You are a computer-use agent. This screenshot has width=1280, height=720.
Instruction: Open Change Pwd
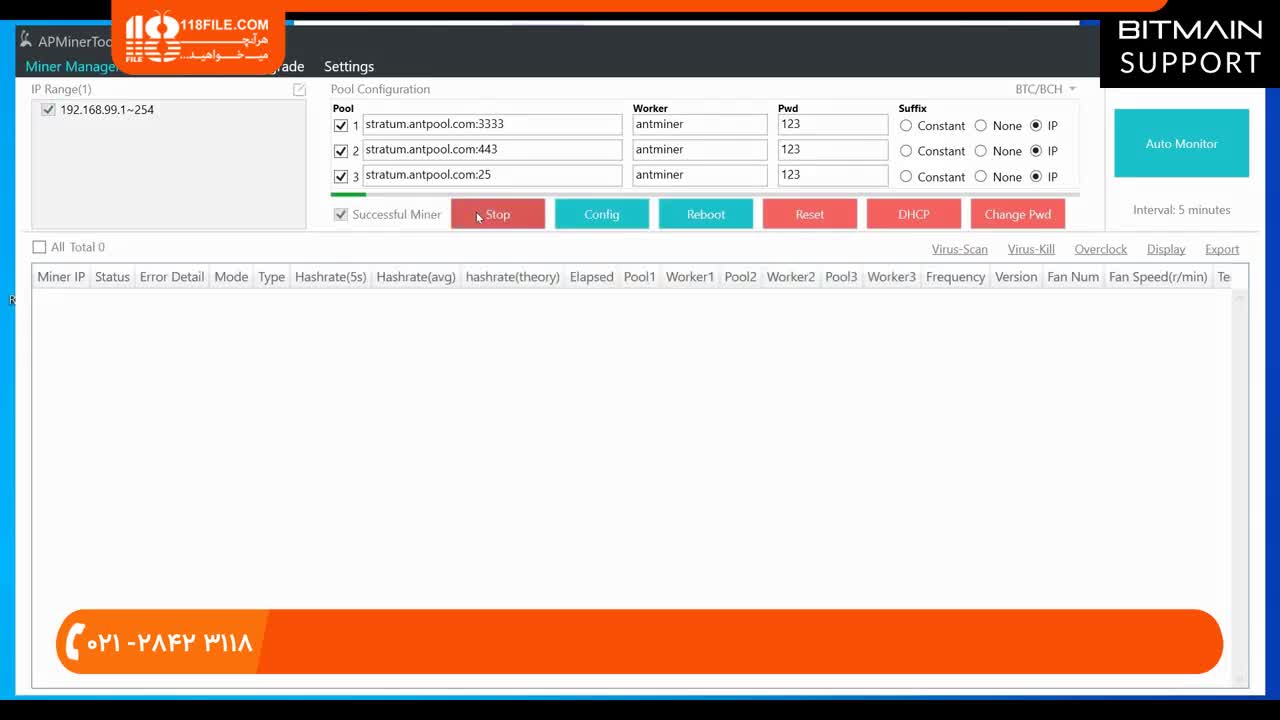1018,214
